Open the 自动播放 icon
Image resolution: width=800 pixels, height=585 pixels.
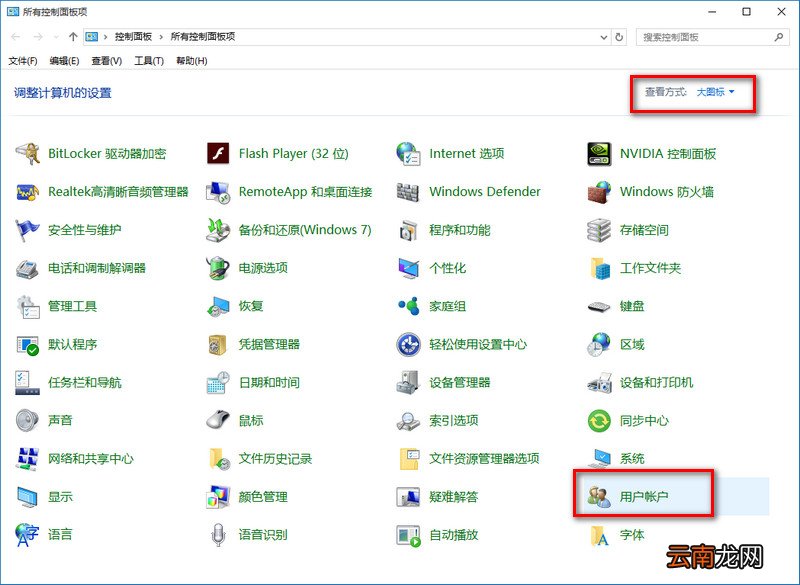tap(408, 535)
